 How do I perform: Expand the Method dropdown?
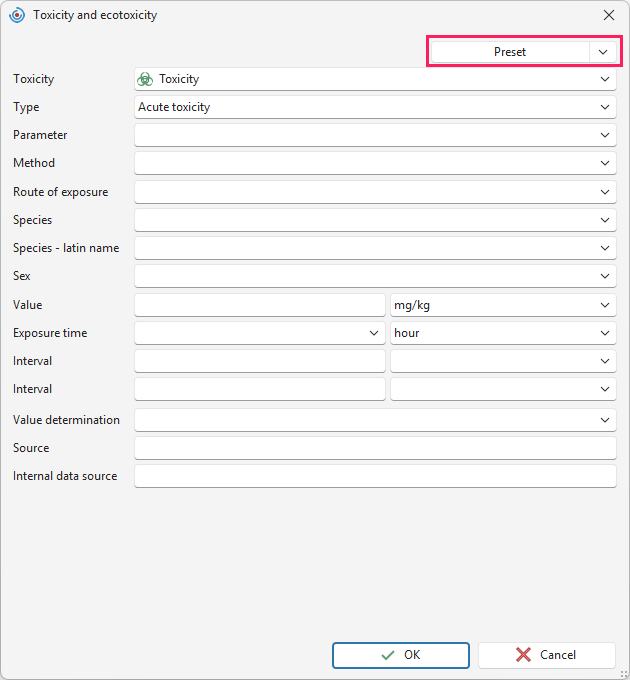375,163
